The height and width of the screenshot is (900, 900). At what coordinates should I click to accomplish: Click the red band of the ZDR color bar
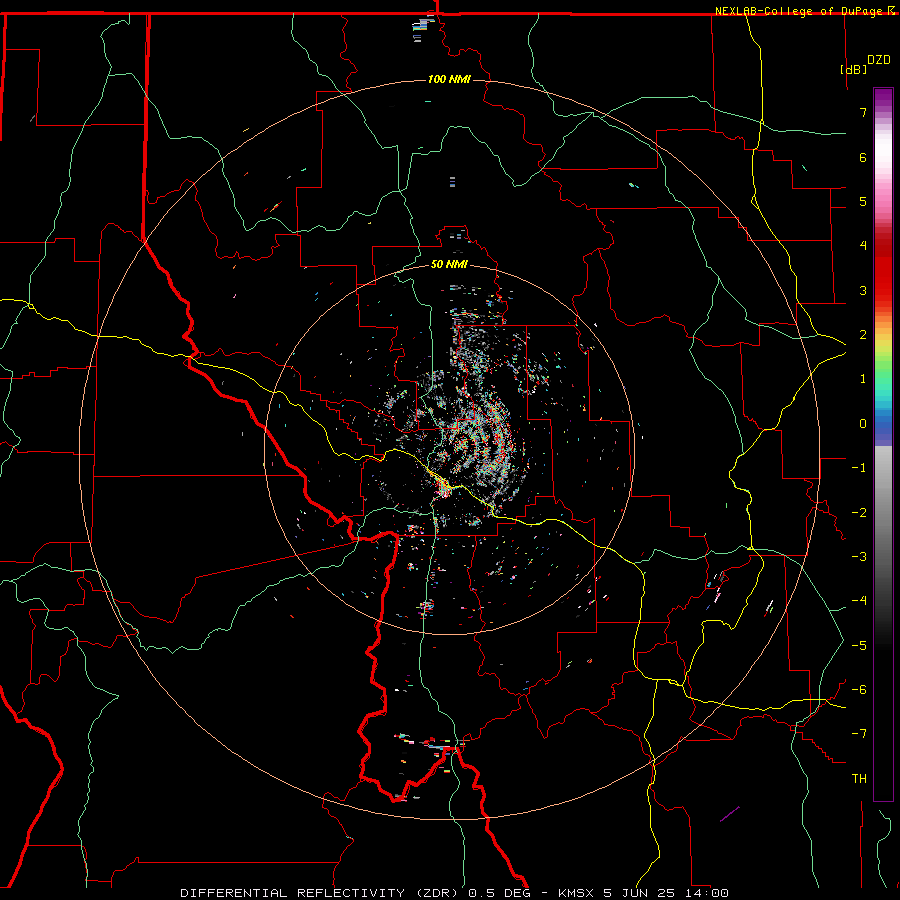click(x=883, y=270)
